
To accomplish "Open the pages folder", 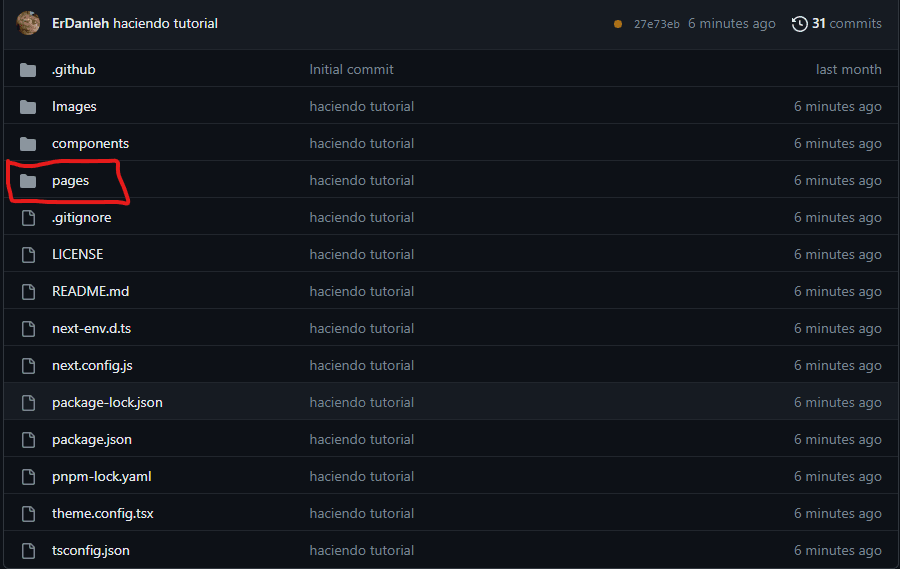I will pyautogui.click(x=70, y=181).
